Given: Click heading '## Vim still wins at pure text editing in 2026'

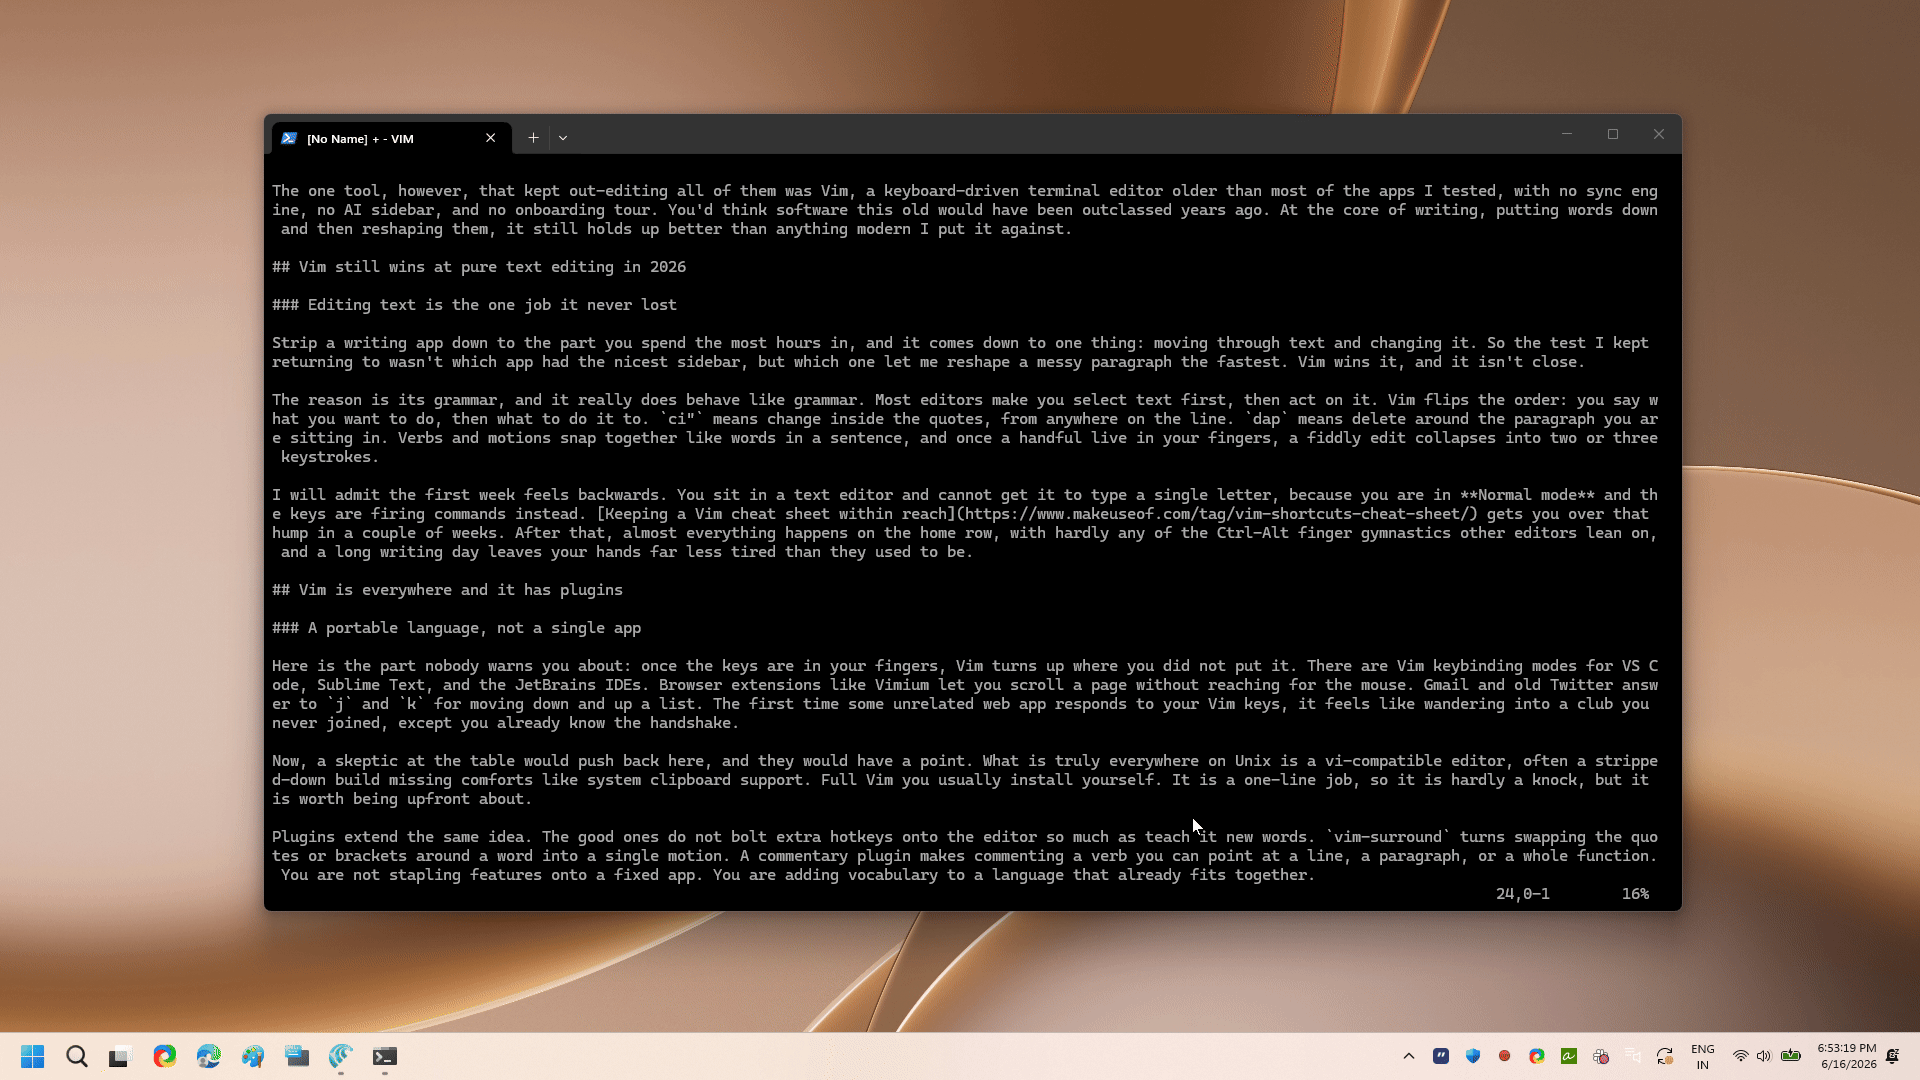Looking at the screenshot, I should (479, 267).
